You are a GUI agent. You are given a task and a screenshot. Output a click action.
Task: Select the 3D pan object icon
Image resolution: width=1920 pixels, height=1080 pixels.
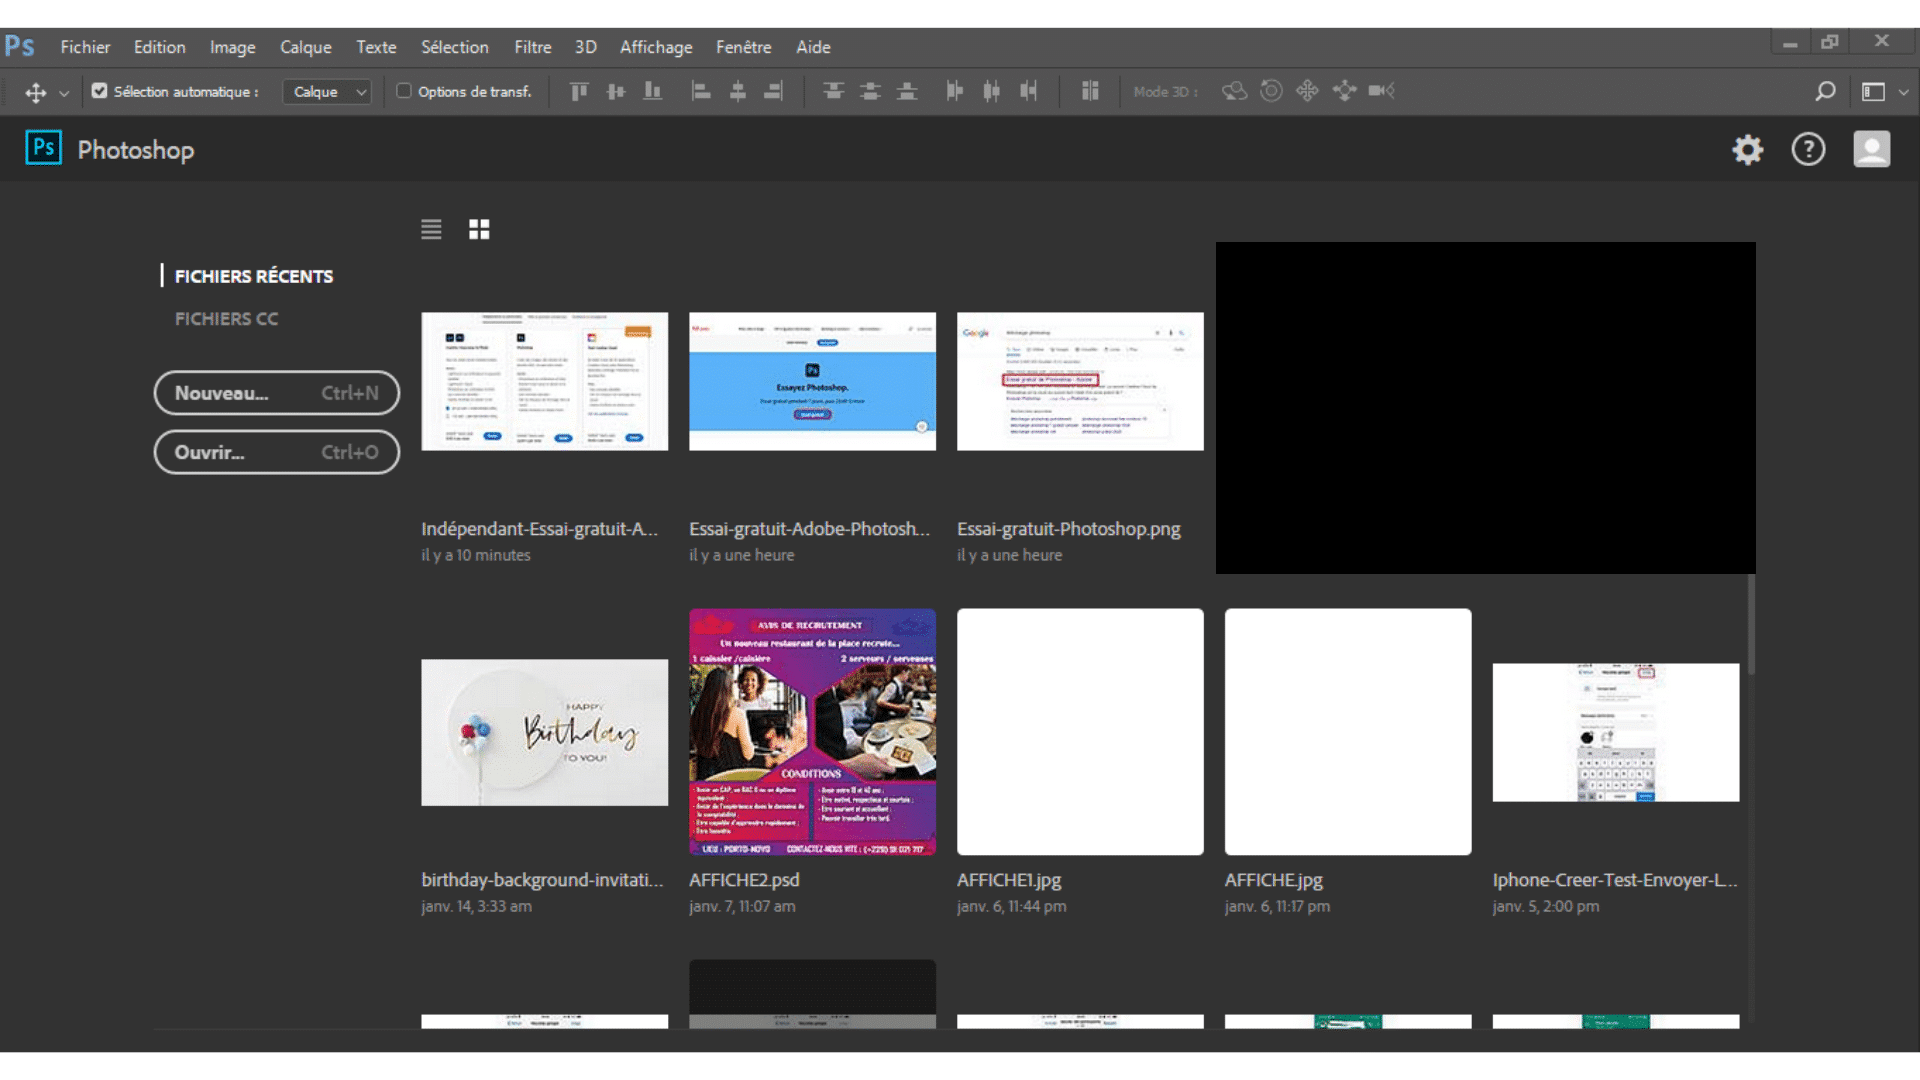coord(1307,91)
